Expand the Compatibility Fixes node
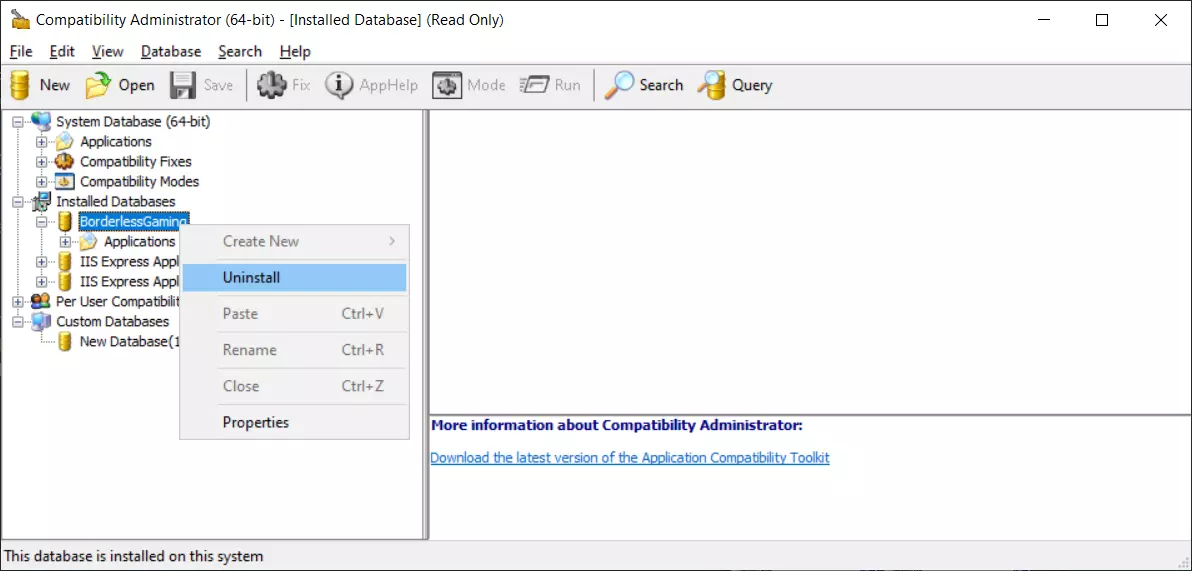Screen dimensions: 1192x571 click(41, 161)
